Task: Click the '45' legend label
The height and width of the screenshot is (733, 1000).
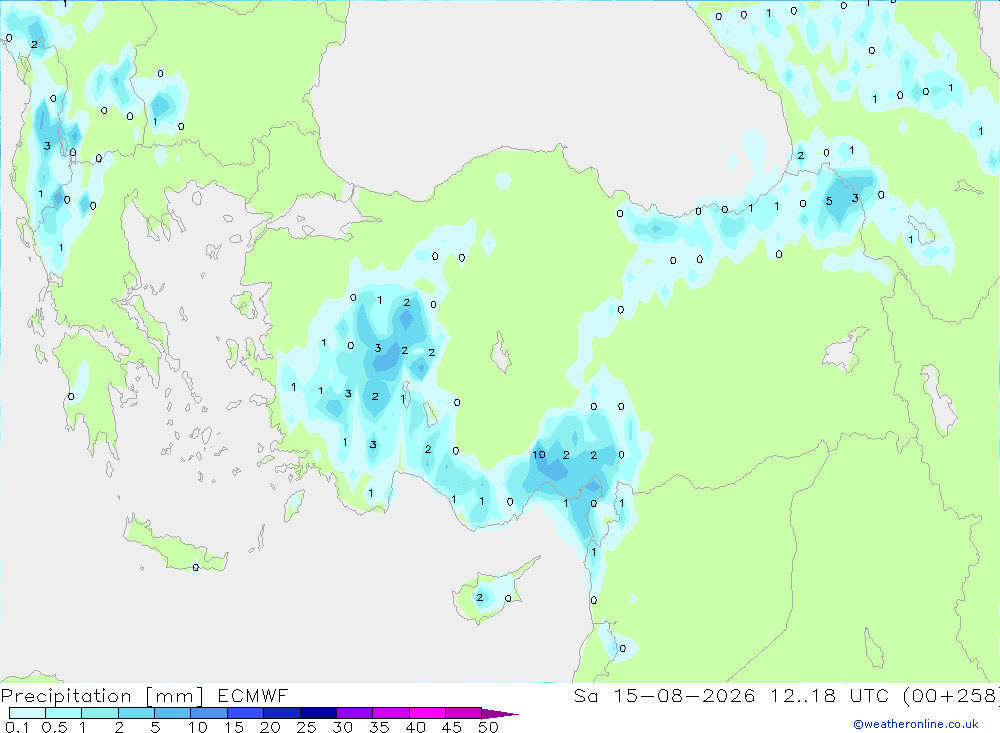Action: pyautogui.click(x=452, y=727)
